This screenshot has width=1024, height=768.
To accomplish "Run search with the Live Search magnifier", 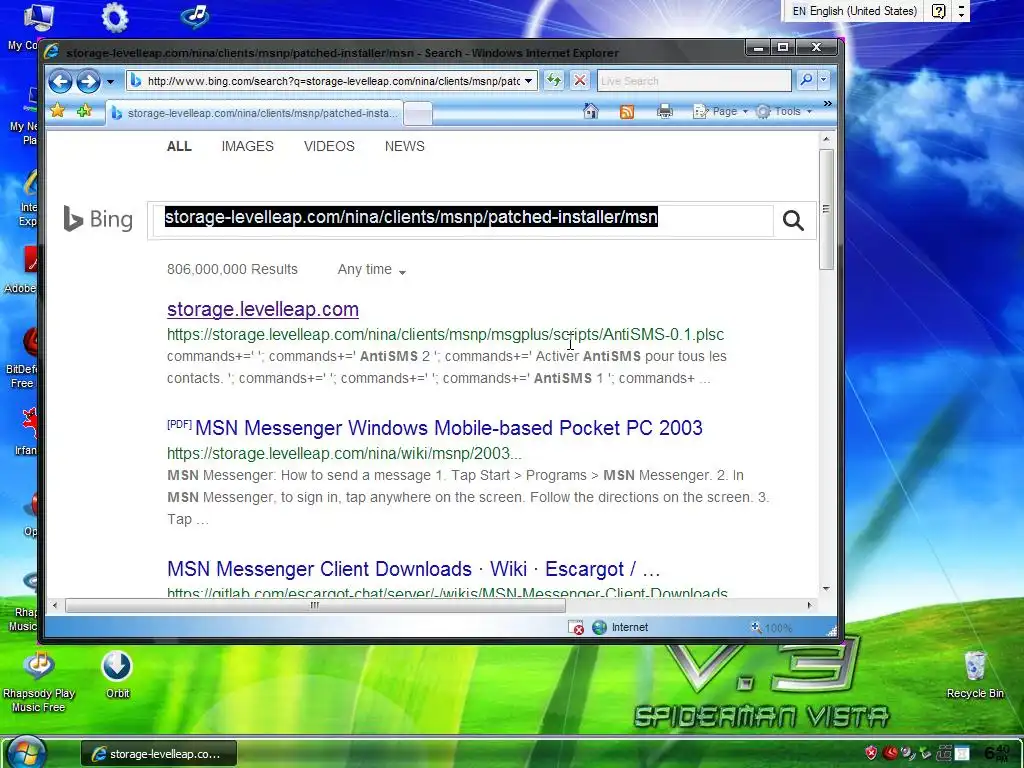I will (807, 80).
